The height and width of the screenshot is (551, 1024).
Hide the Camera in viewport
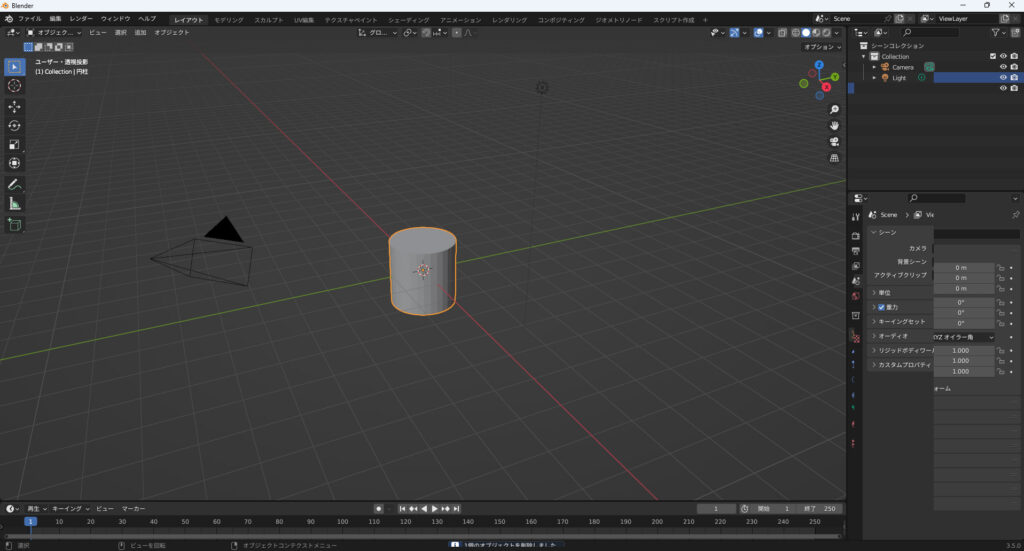click(x=1003, y=67)
